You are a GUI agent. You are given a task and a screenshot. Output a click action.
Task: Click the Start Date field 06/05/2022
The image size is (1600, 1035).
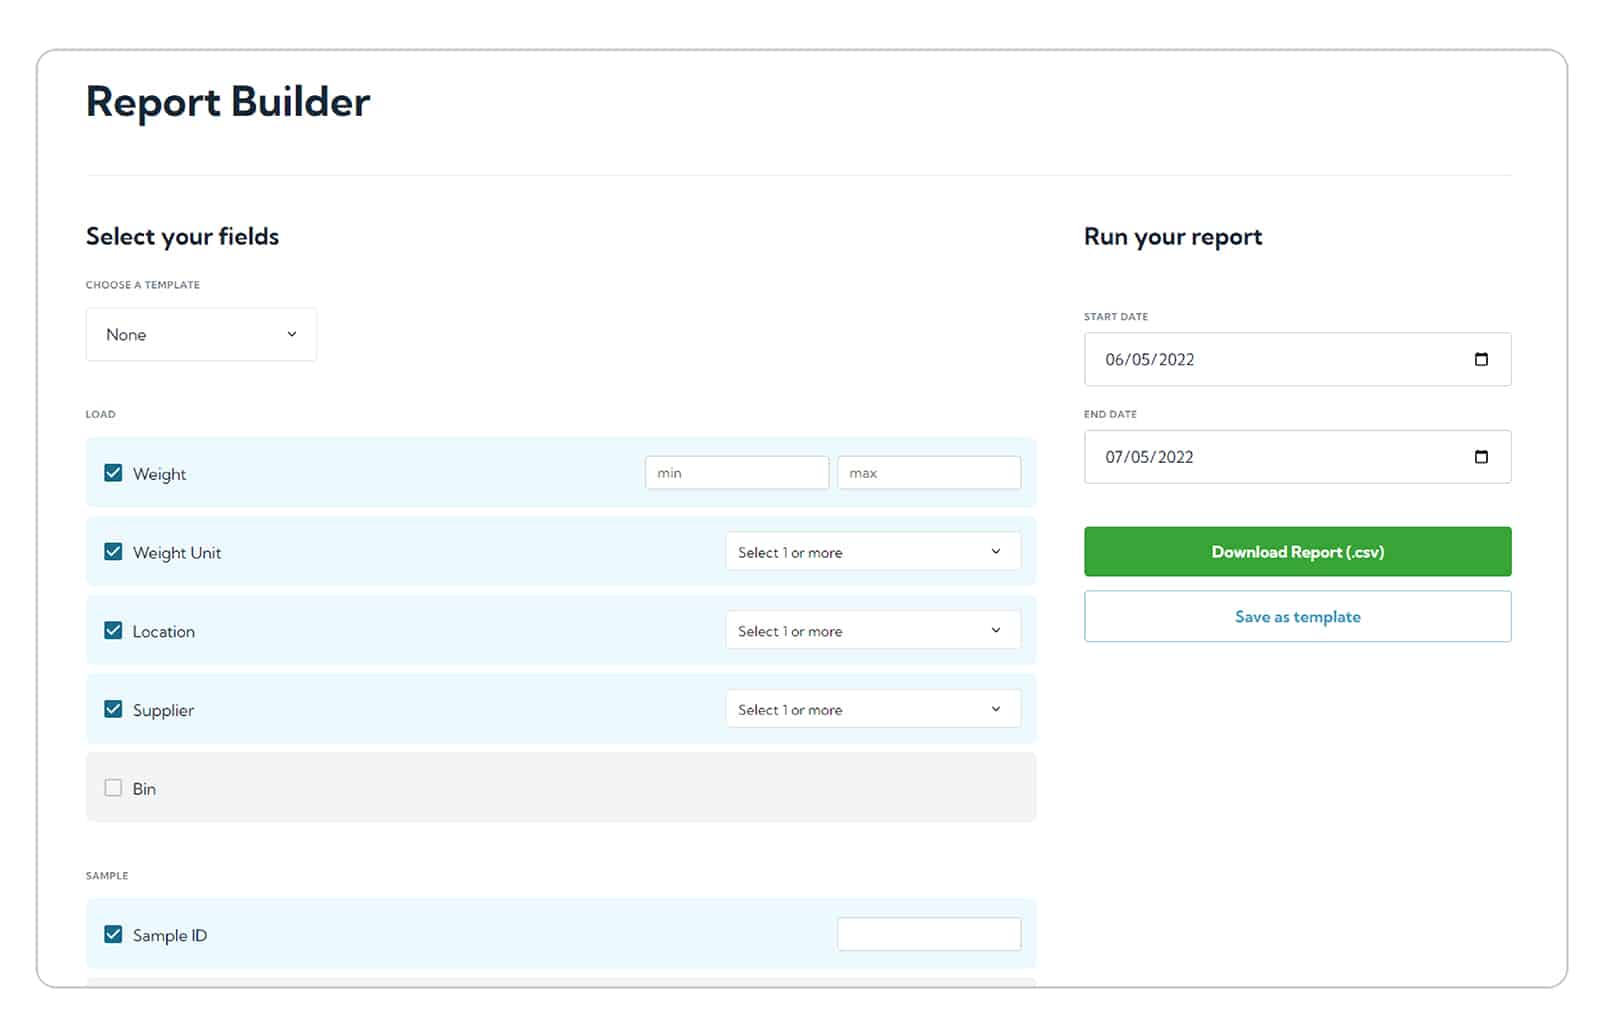point(1297,359)
